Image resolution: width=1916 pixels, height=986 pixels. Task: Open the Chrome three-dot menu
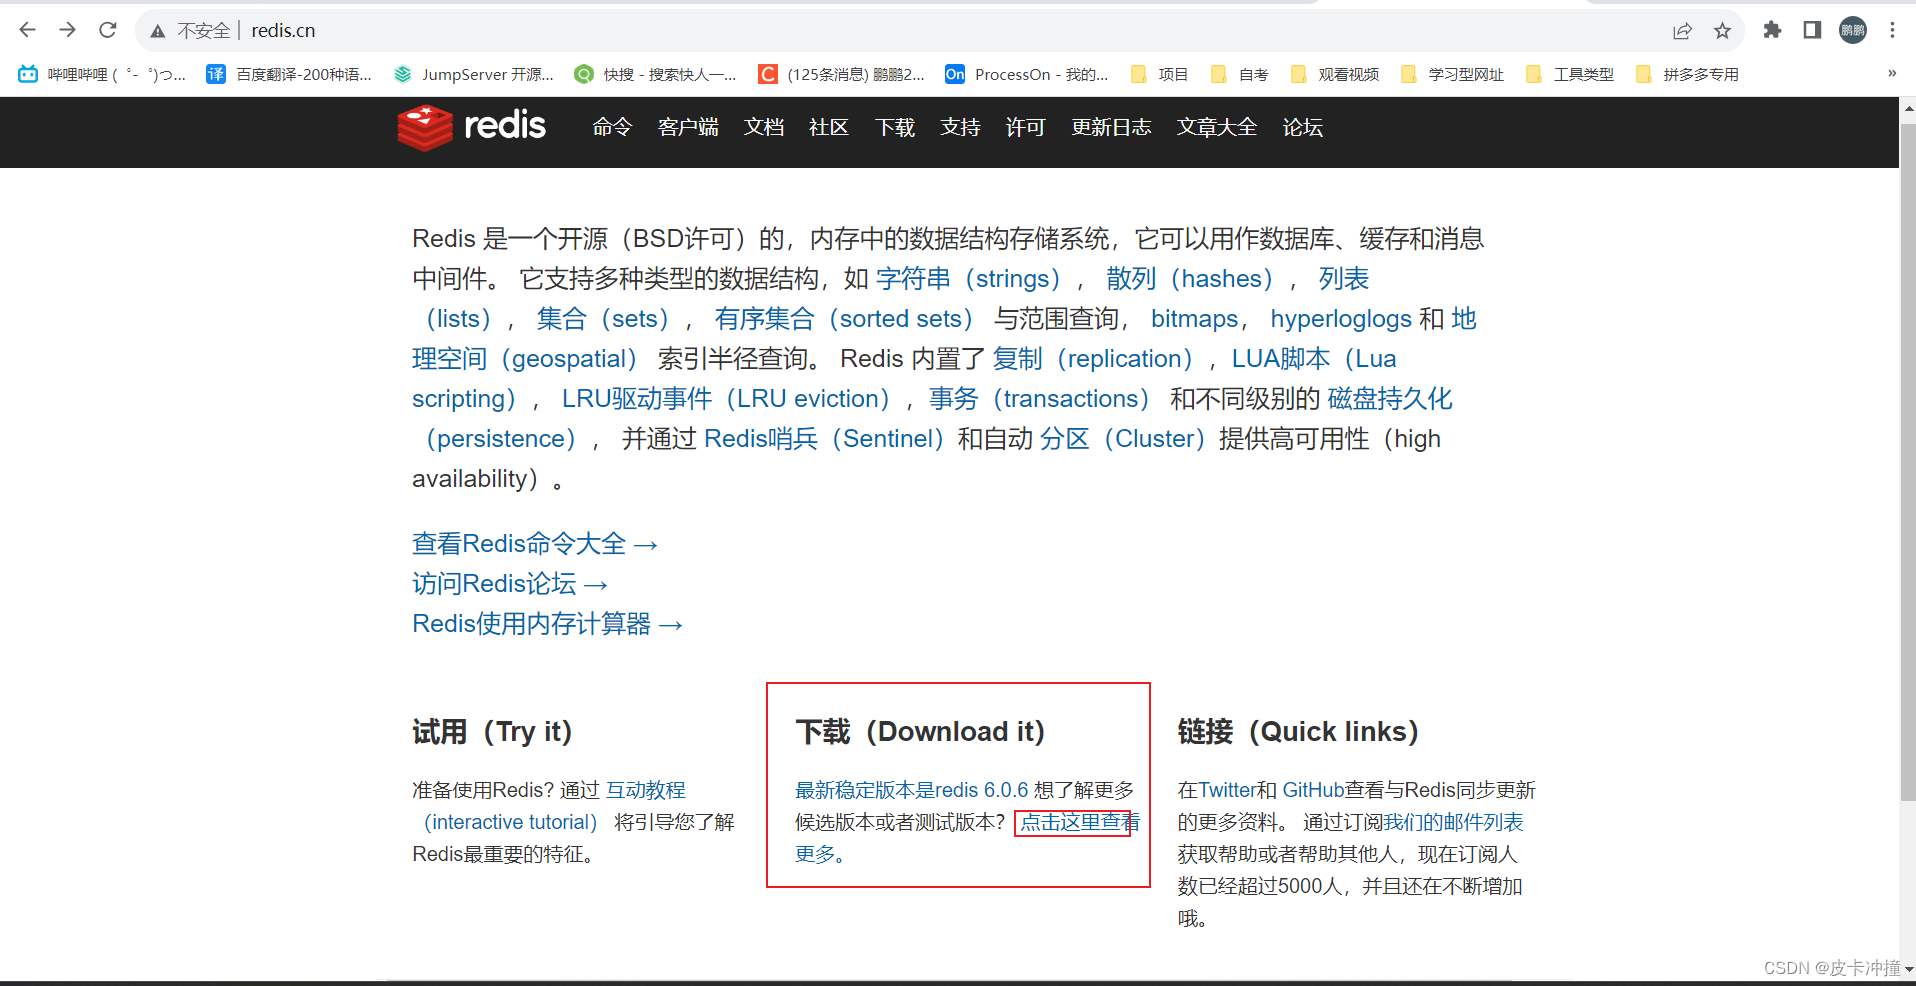click(1892, 30)
